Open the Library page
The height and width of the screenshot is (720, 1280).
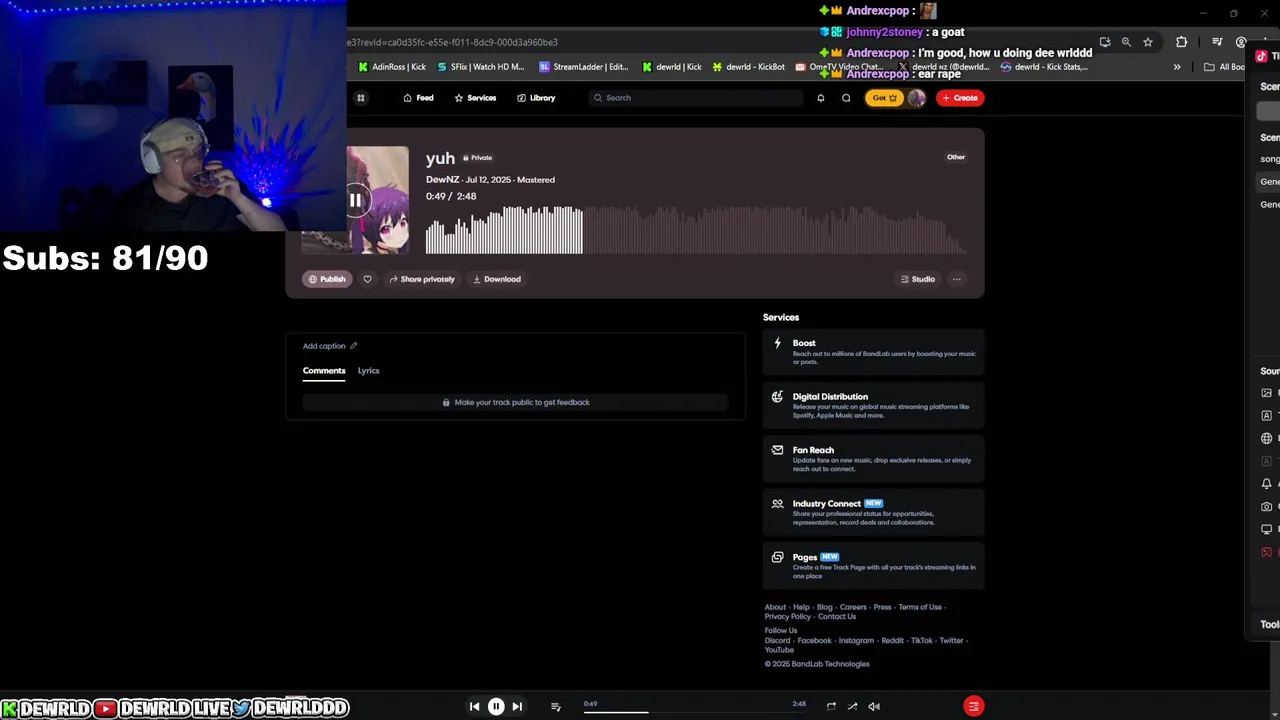(x=536, y=98)
